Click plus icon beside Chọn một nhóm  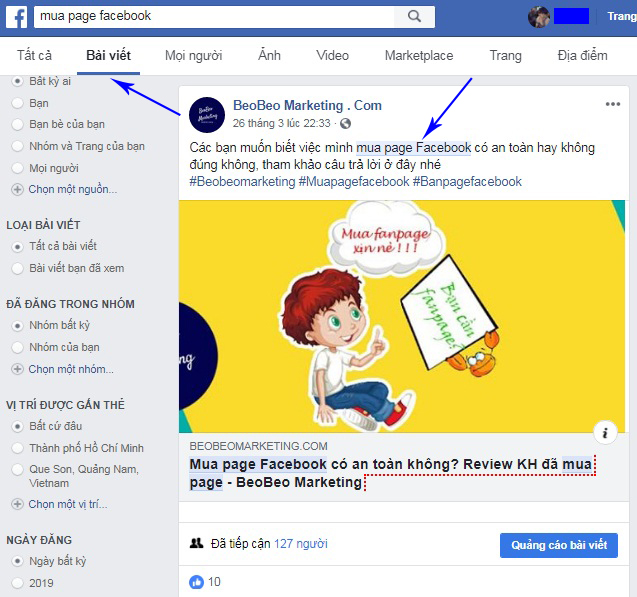click(x=17, y=369)
